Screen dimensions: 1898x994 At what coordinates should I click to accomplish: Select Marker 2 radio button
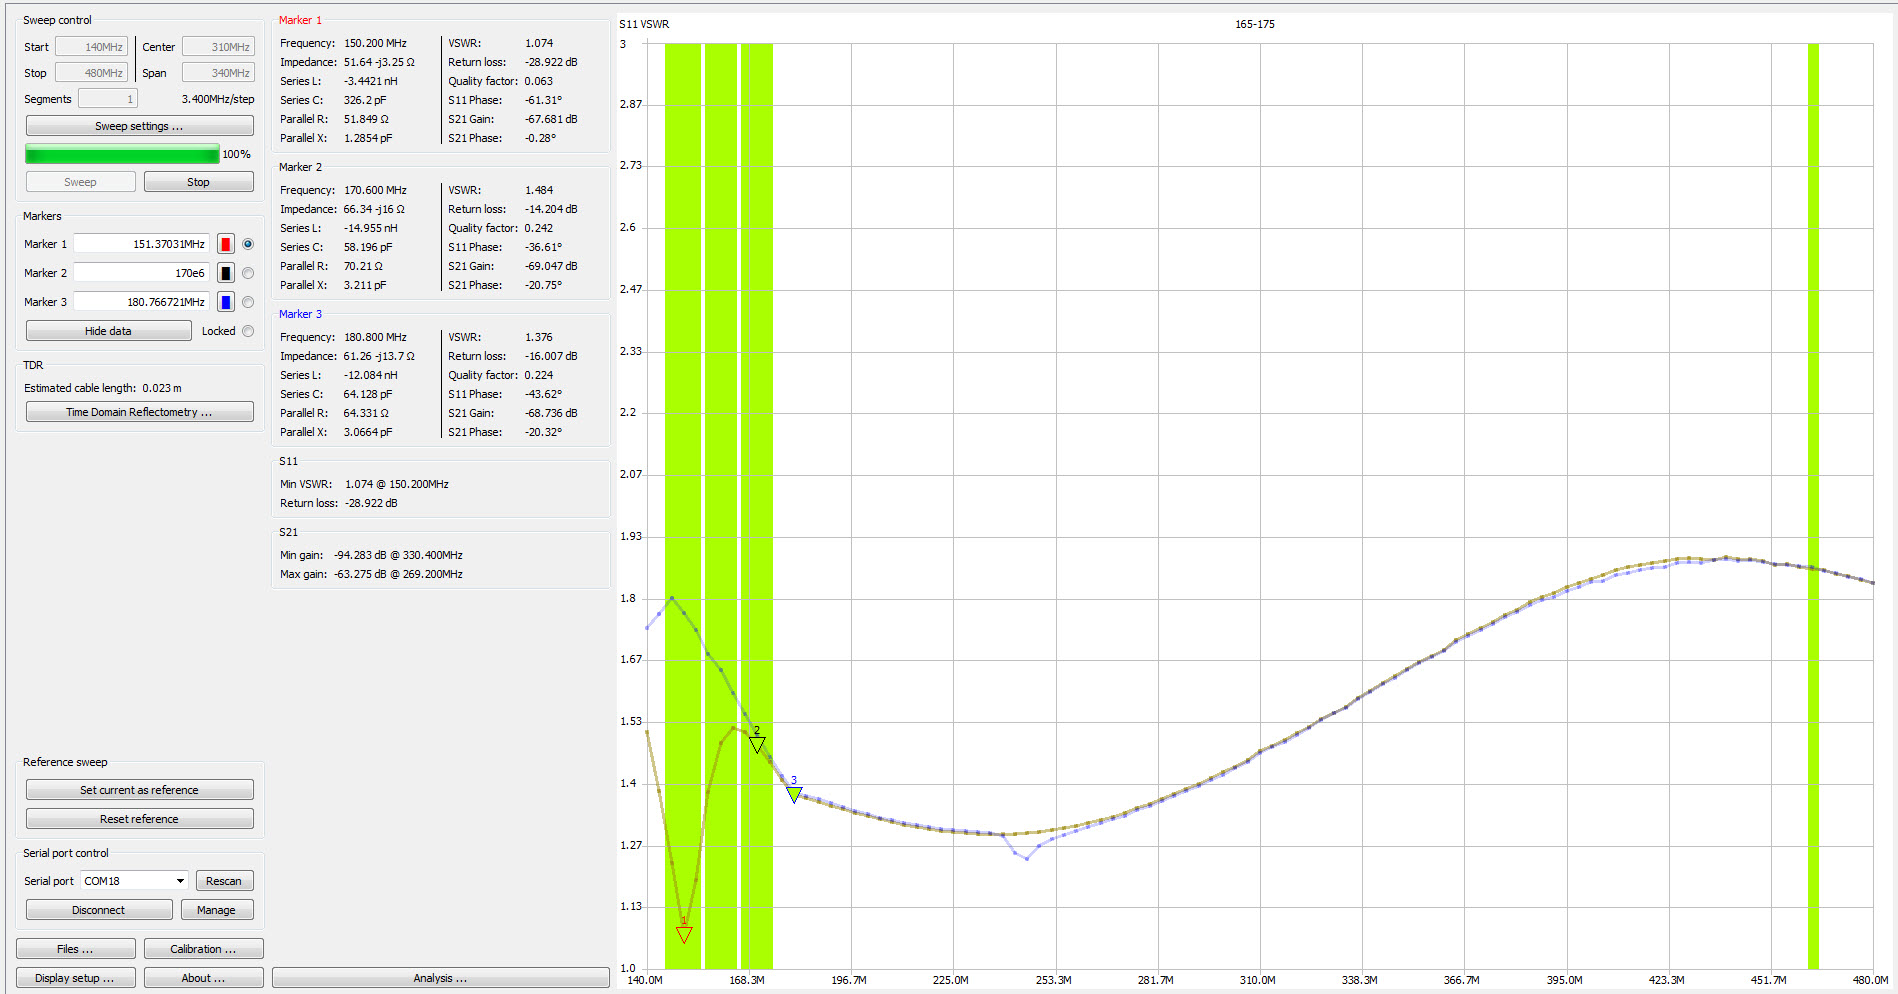[248, 273]
